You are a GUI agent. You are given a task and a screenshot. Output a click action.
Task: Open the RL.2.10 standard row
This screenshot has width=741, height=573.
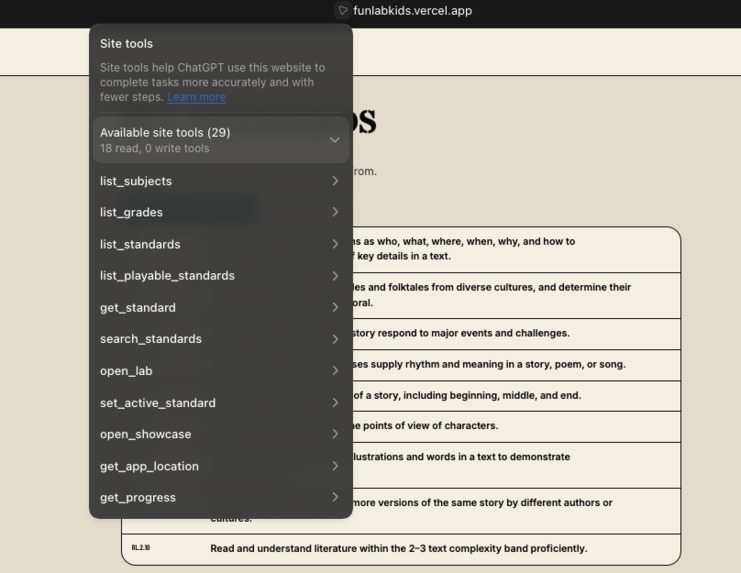401,548
